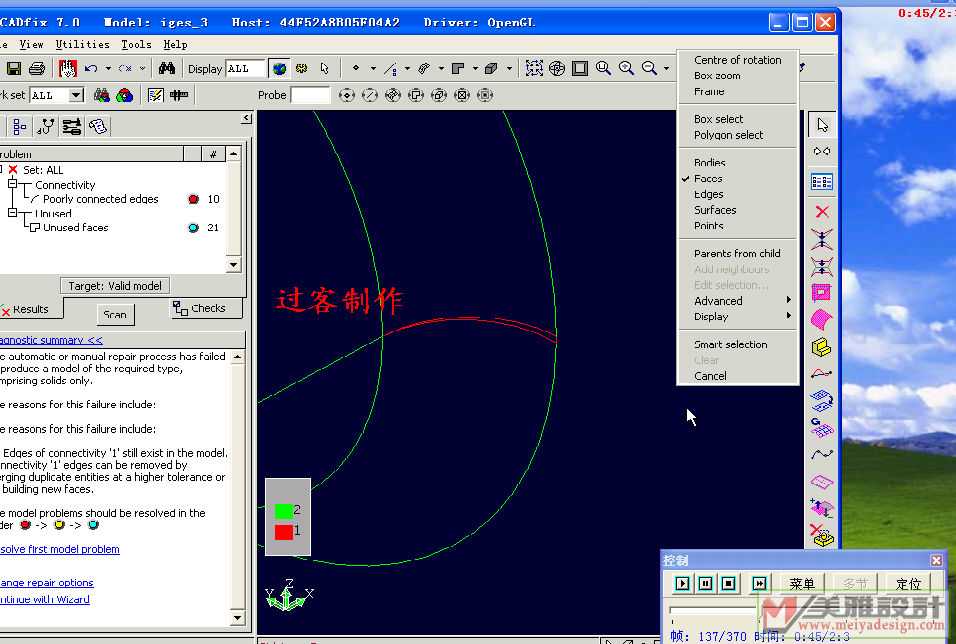This screenshot has width=956, height=644.
Task: Click the zoom-in magnifier icon
Action: pyautogui.click(x=626, y=68)
